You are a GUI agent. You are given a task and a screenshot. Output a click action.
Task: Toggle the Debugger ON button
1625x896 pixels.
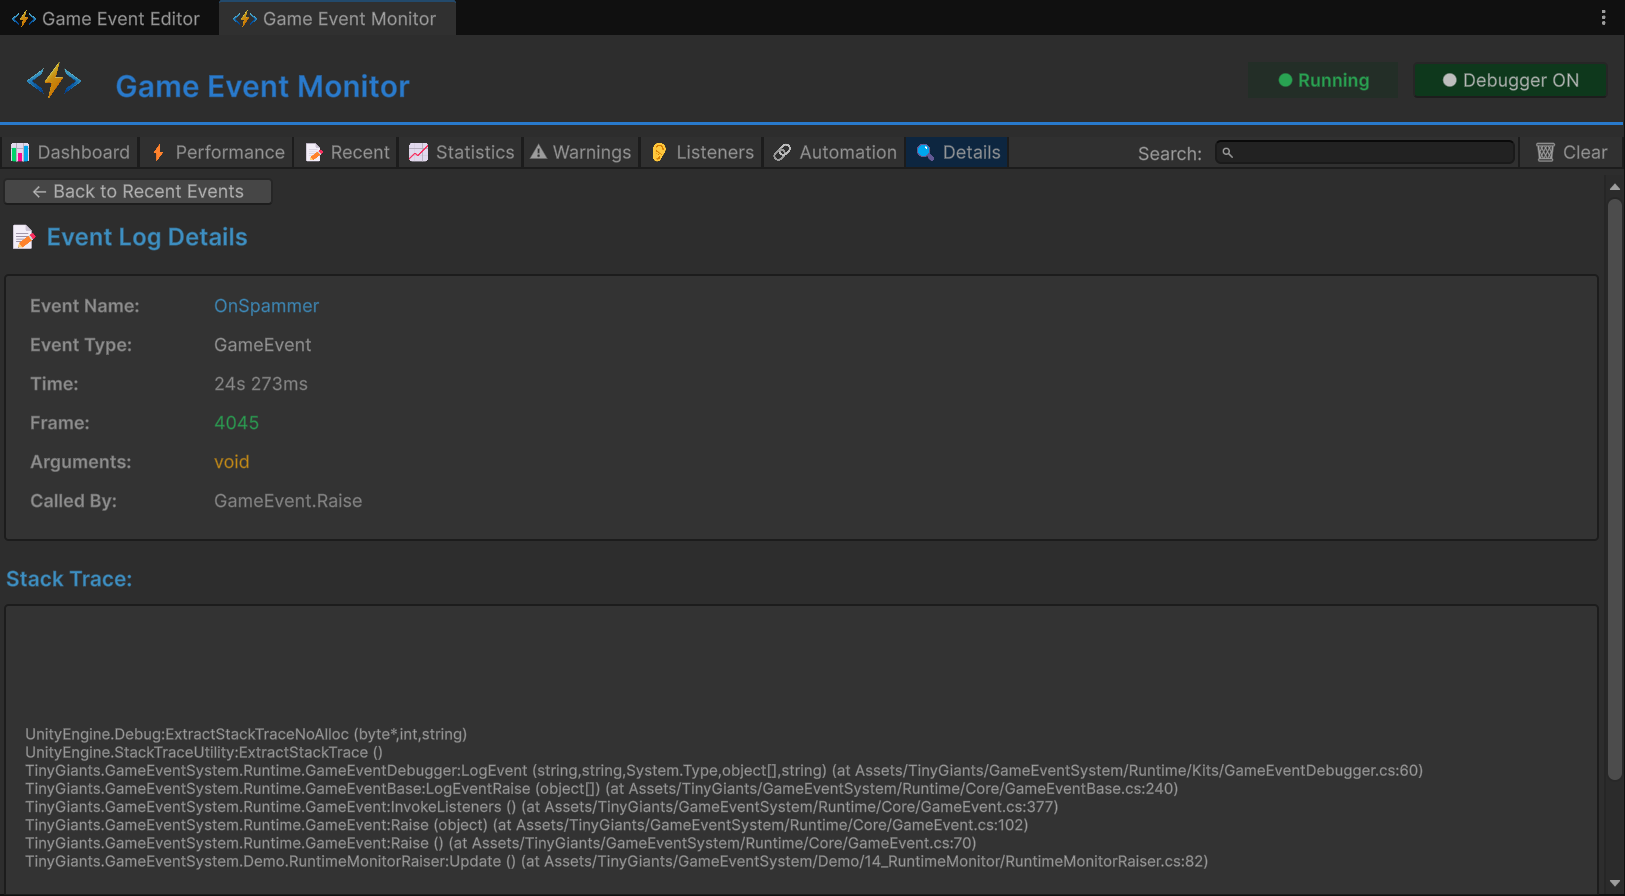[x=1510, y=80]
